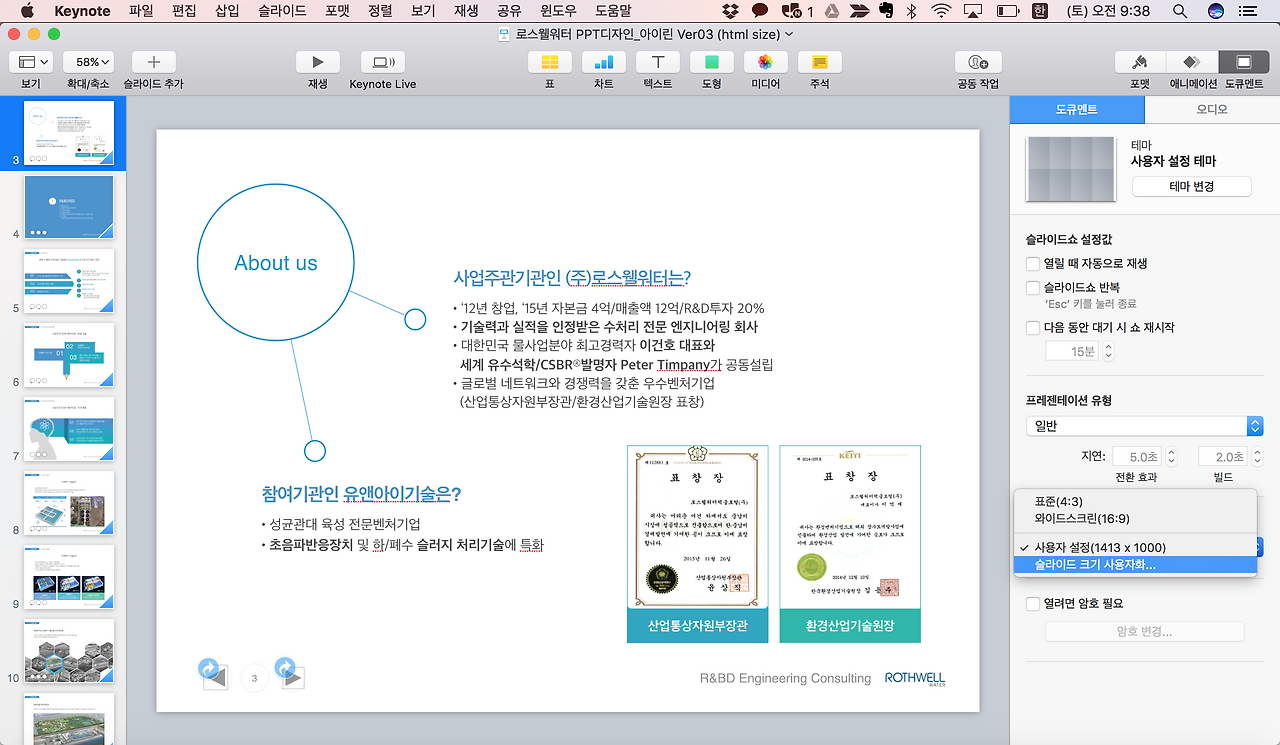The image size is (1280, 745).
Task: Open the 프레젠테이션 유형 dropdown
Action: (1144, 425)
